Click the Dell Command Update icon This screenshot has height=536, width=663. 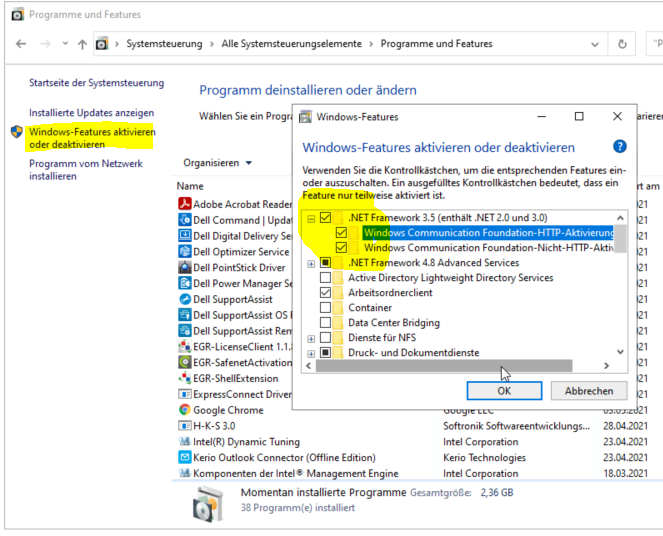184,220
